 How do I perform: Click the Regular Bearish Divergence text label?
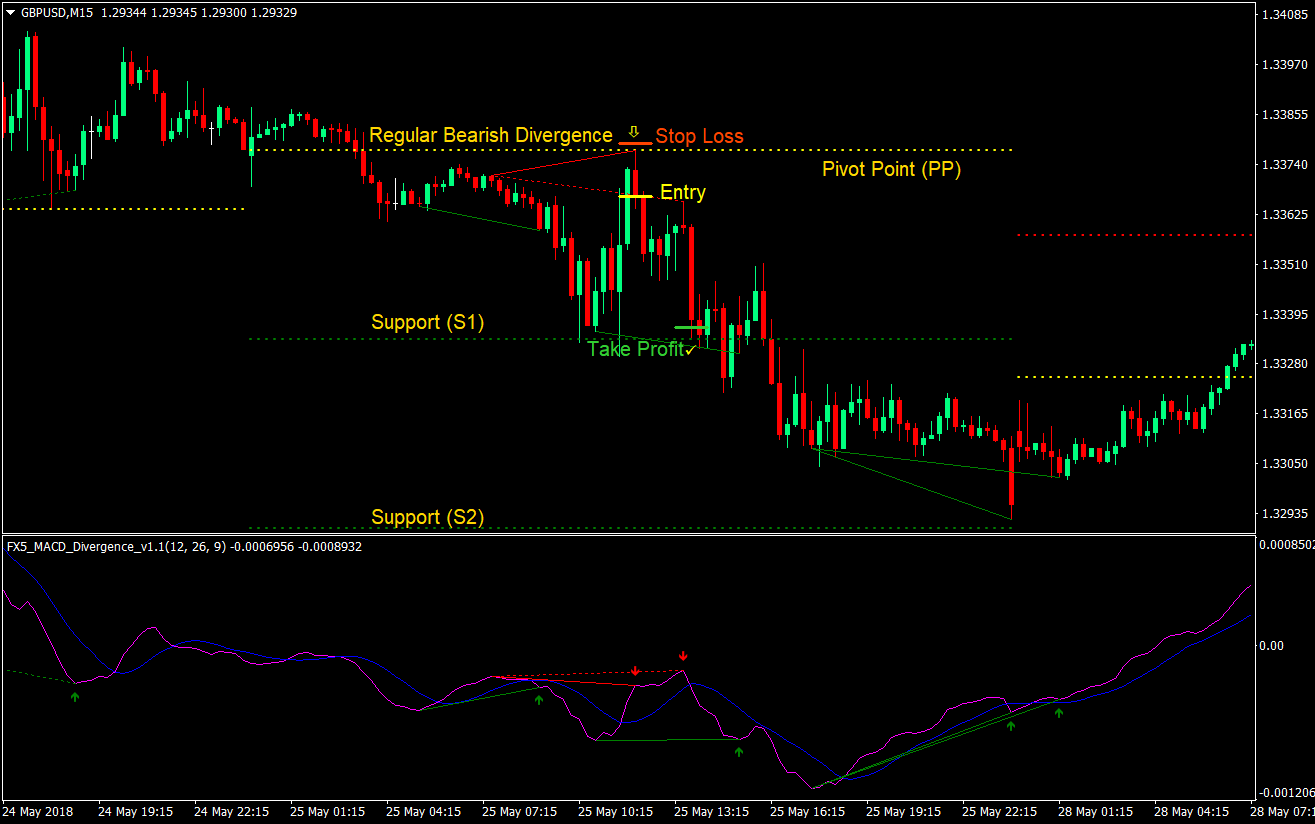pos(490,135)
